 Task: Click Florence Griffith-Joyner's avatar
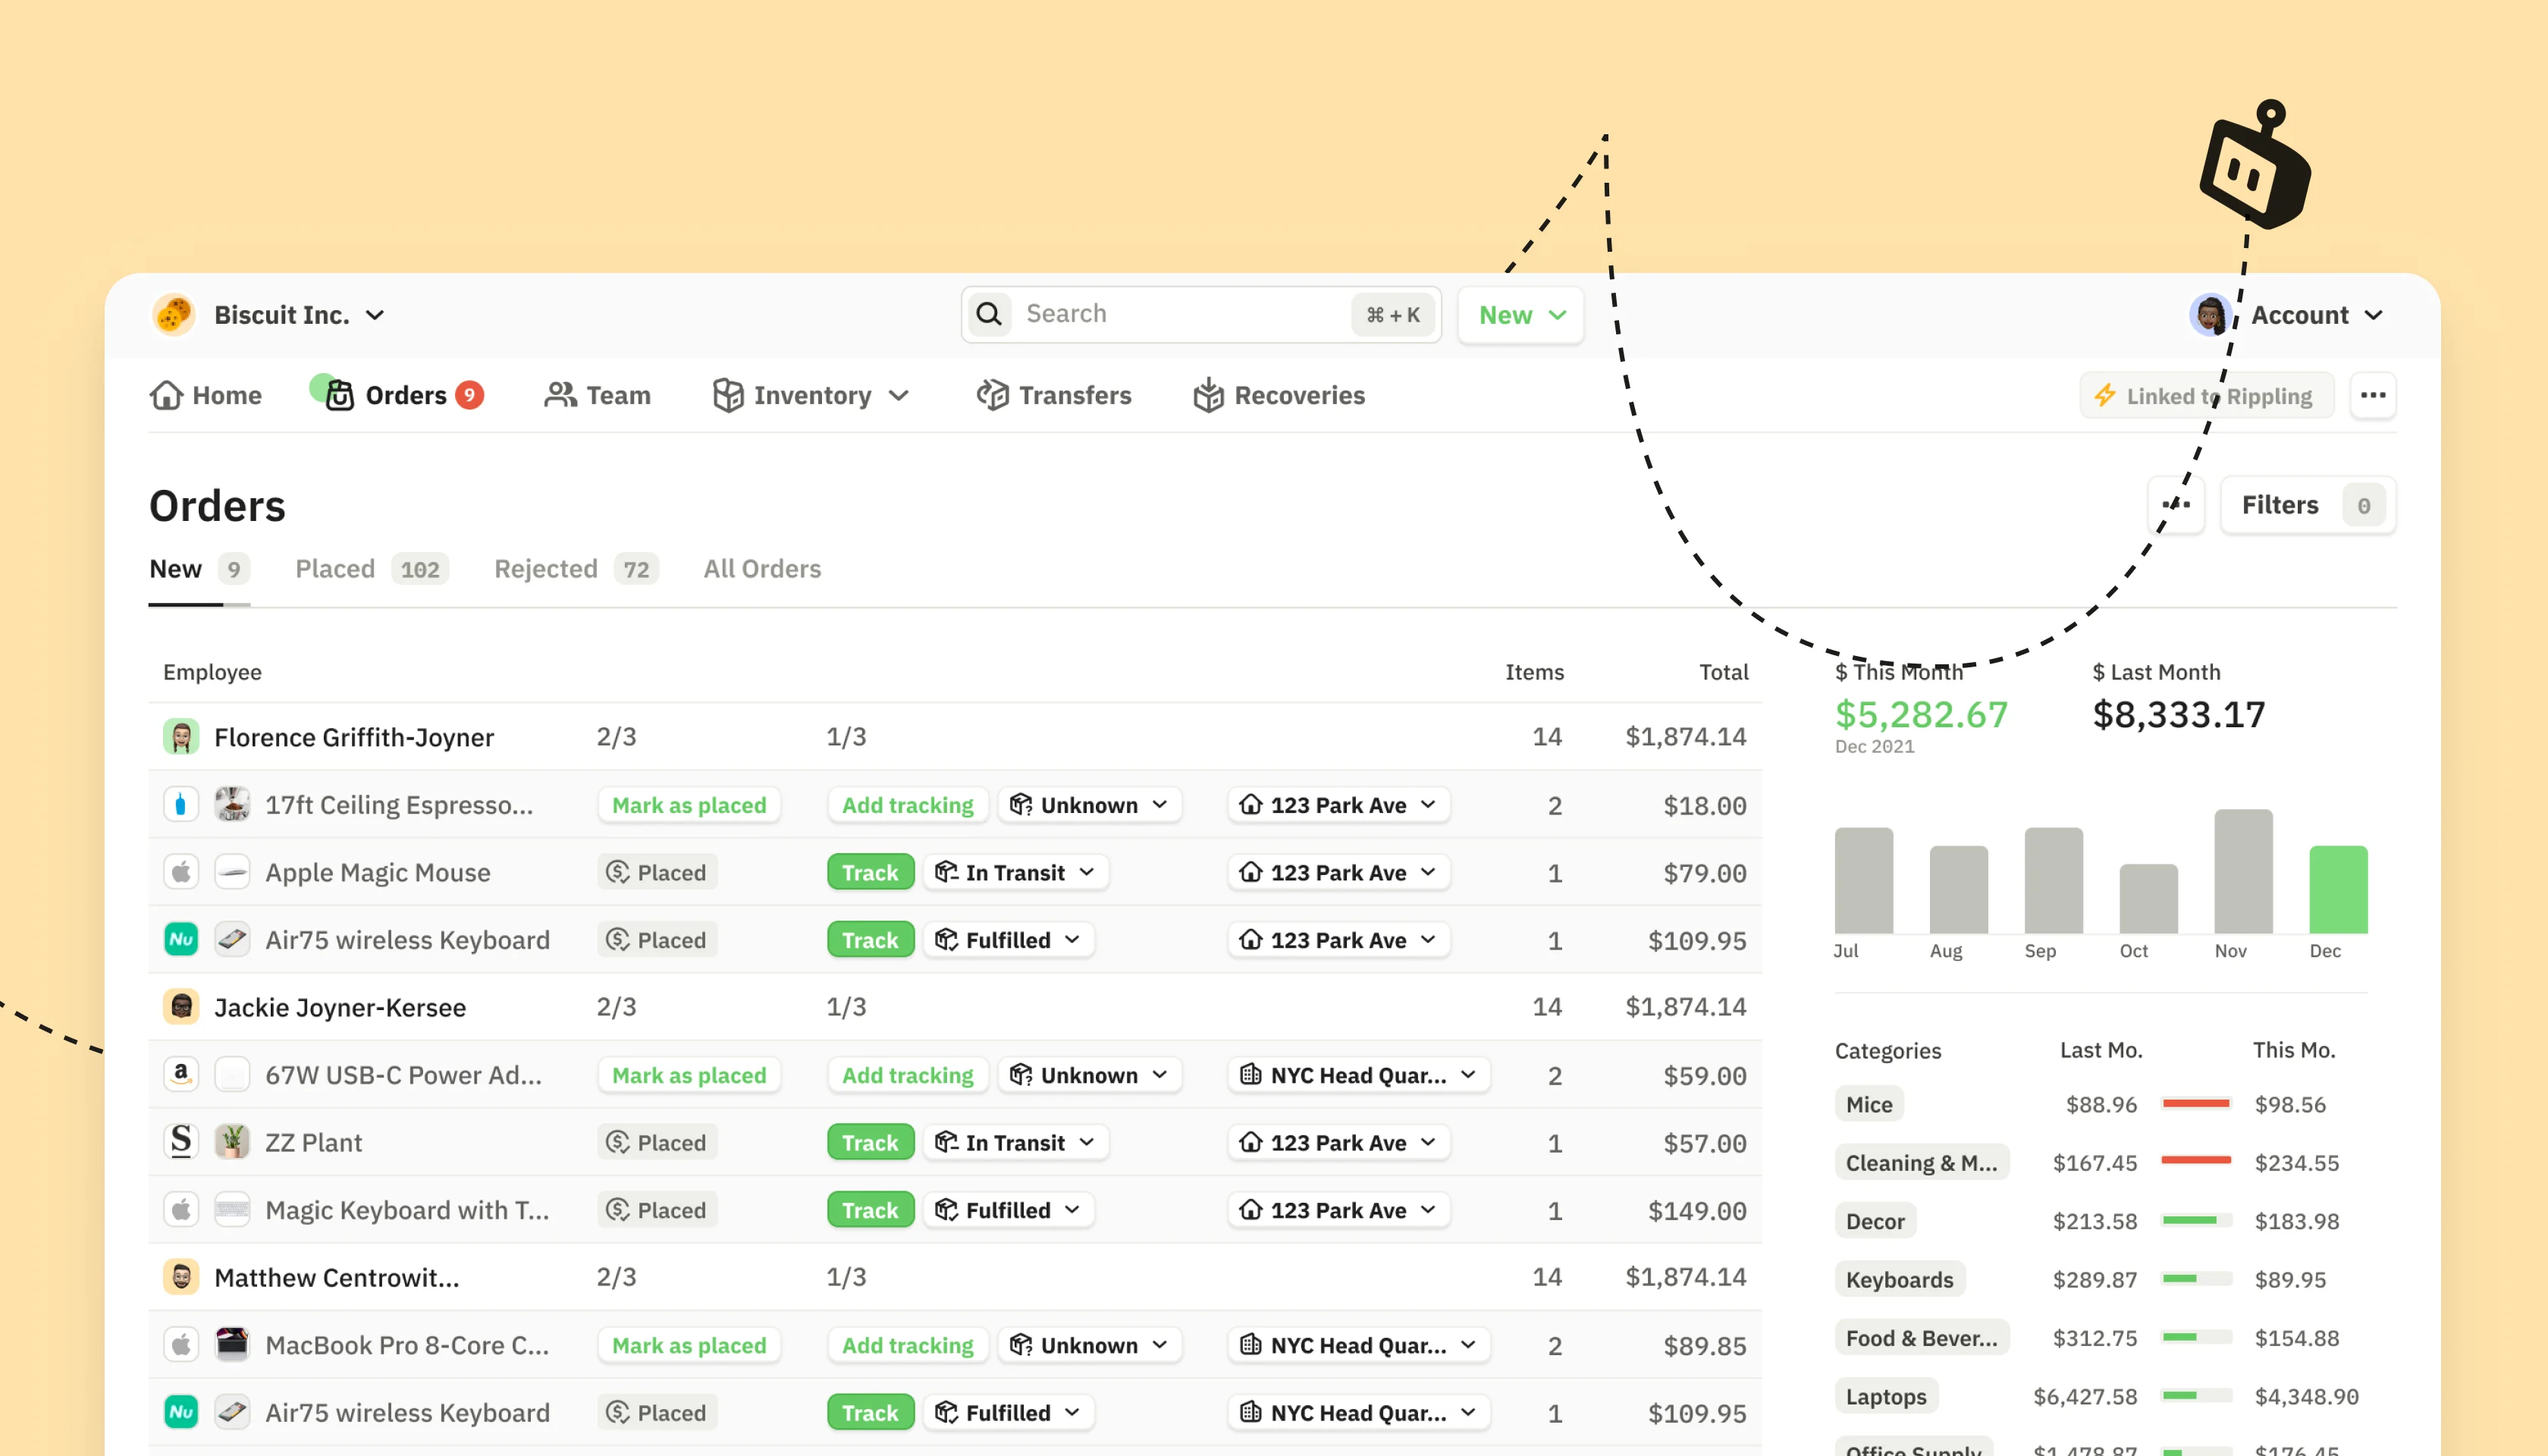point(181,737)
